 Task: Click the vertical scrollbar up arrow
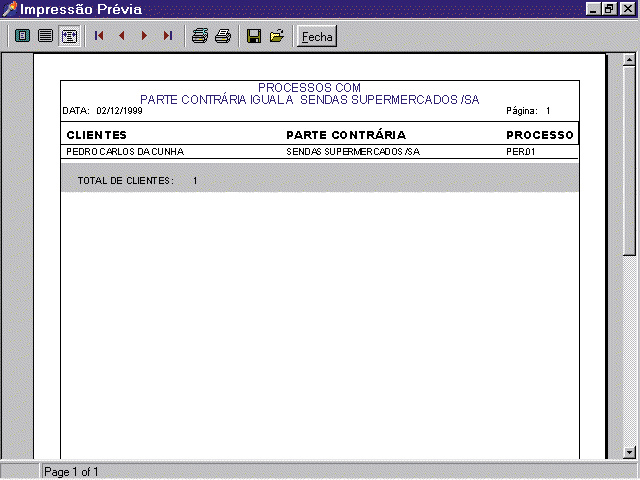click(x=630, y=59)
